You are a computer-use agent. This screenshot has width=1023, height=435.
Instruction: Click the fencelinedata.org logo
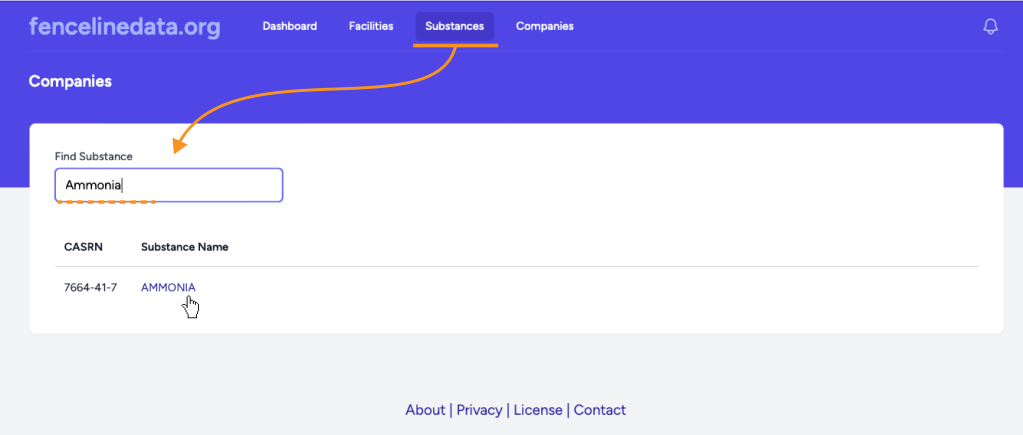pyautogui.click(x=124, y=26)
